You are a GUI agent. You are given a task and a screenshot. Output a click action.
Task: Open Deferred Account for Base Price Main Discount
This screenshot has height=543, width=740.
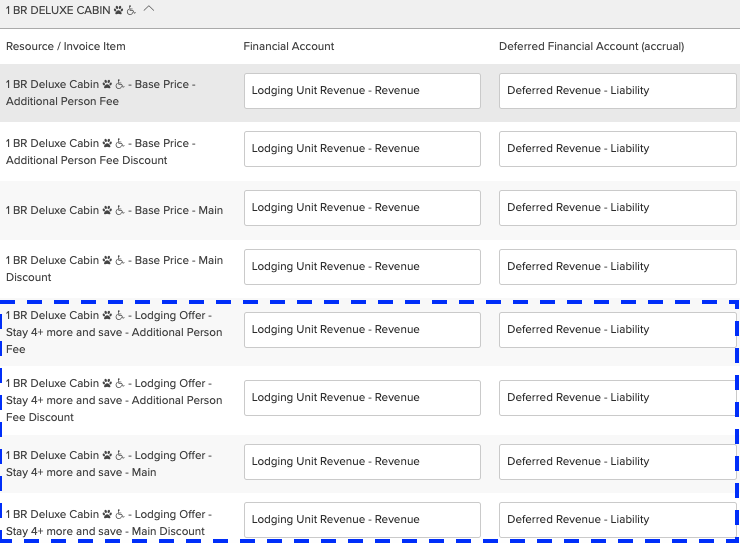pos(617,267)
